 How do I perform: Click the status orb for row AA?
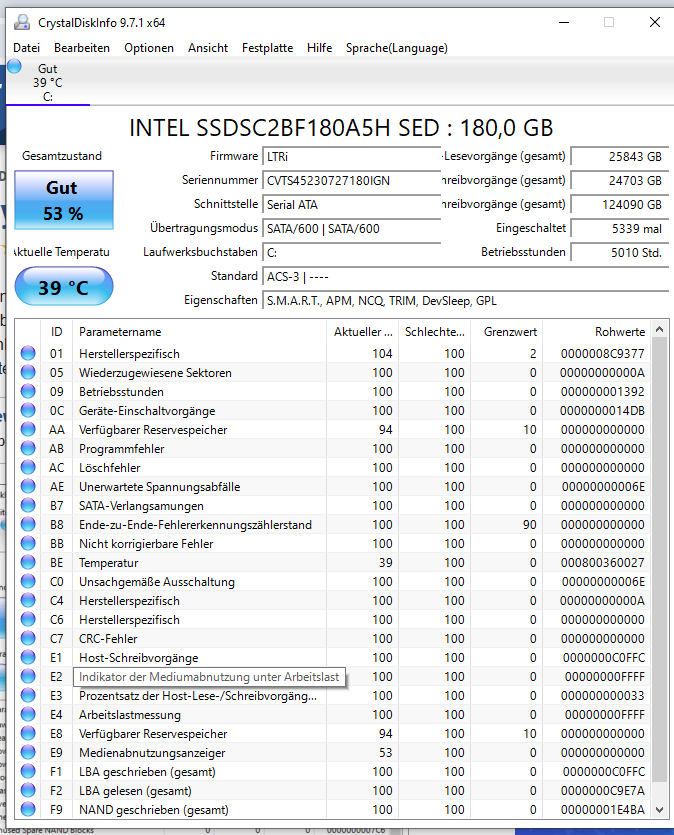28,429
